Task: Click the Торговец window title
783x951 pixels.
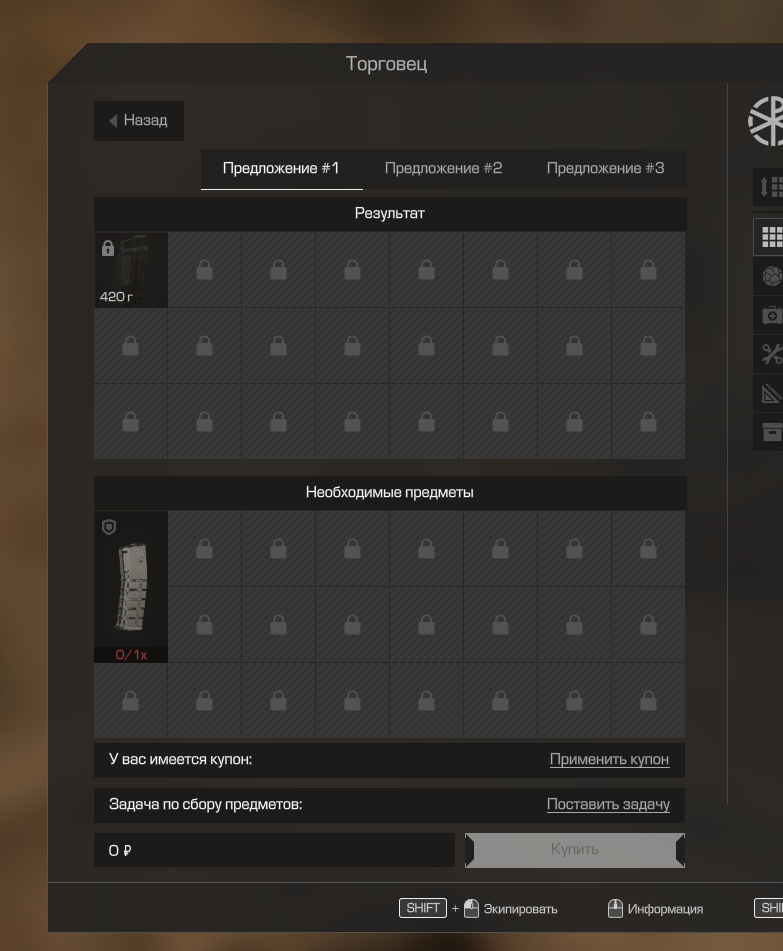Action: click(386, 64)
